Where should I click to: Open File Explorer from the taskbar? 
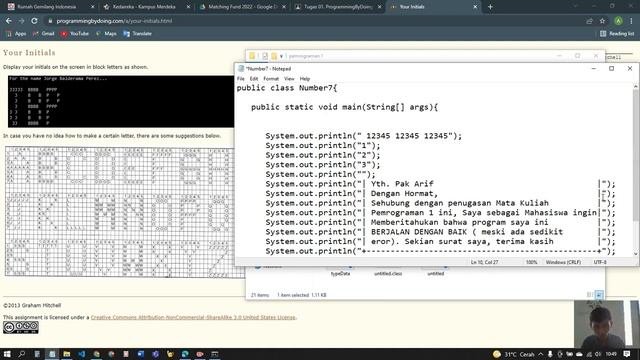(67, 354)
